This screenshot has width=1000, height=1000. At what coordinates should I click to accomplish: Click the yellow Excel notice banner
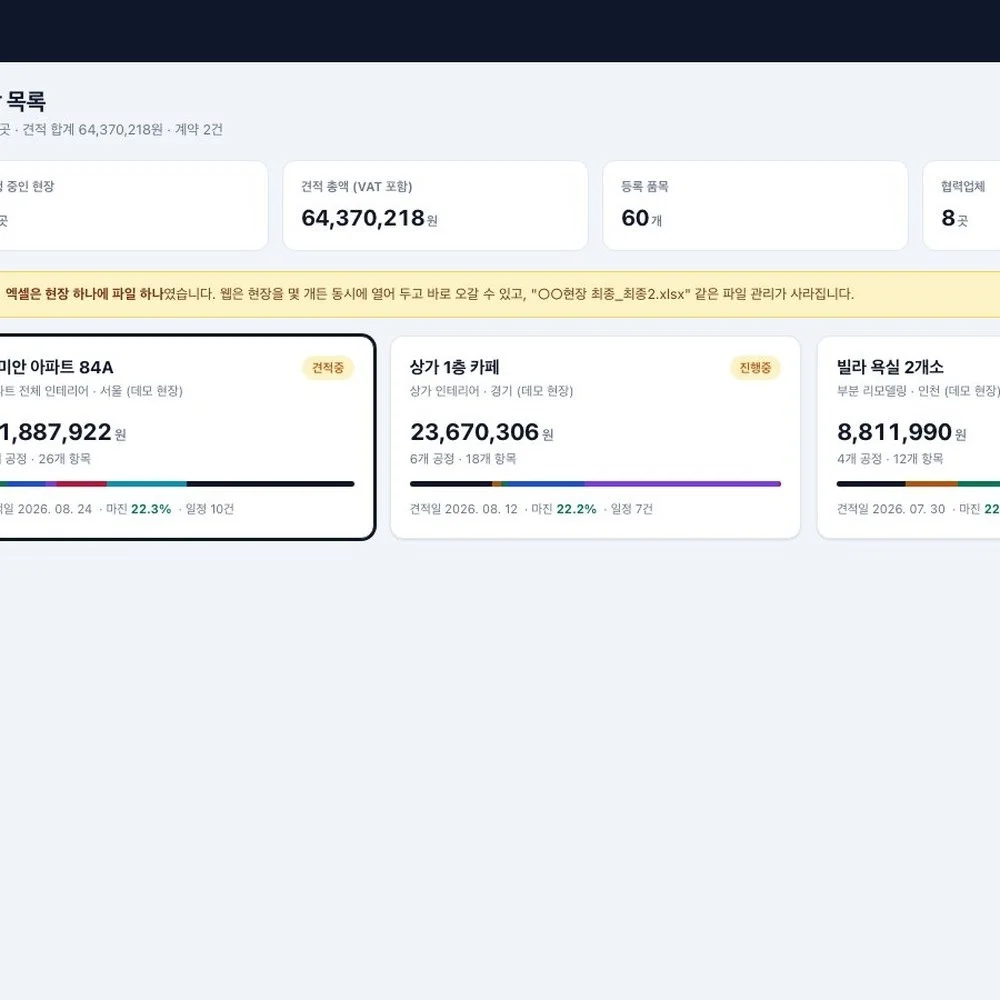(x=500, y=294)
